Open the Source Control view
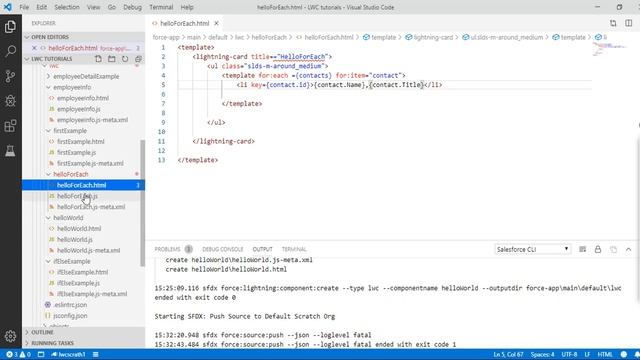This screenshot has height=360, width=640. tap(11, 76)
